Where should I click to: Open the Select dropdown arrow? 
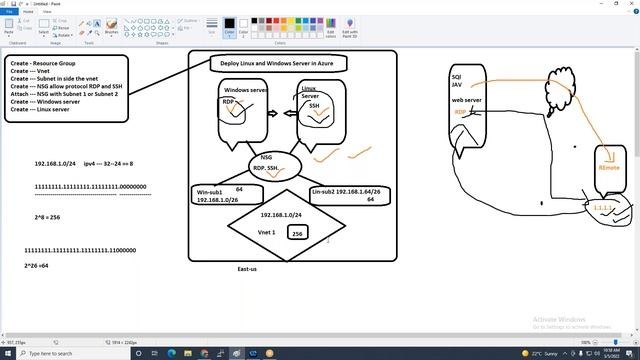[x=44, y=36]
